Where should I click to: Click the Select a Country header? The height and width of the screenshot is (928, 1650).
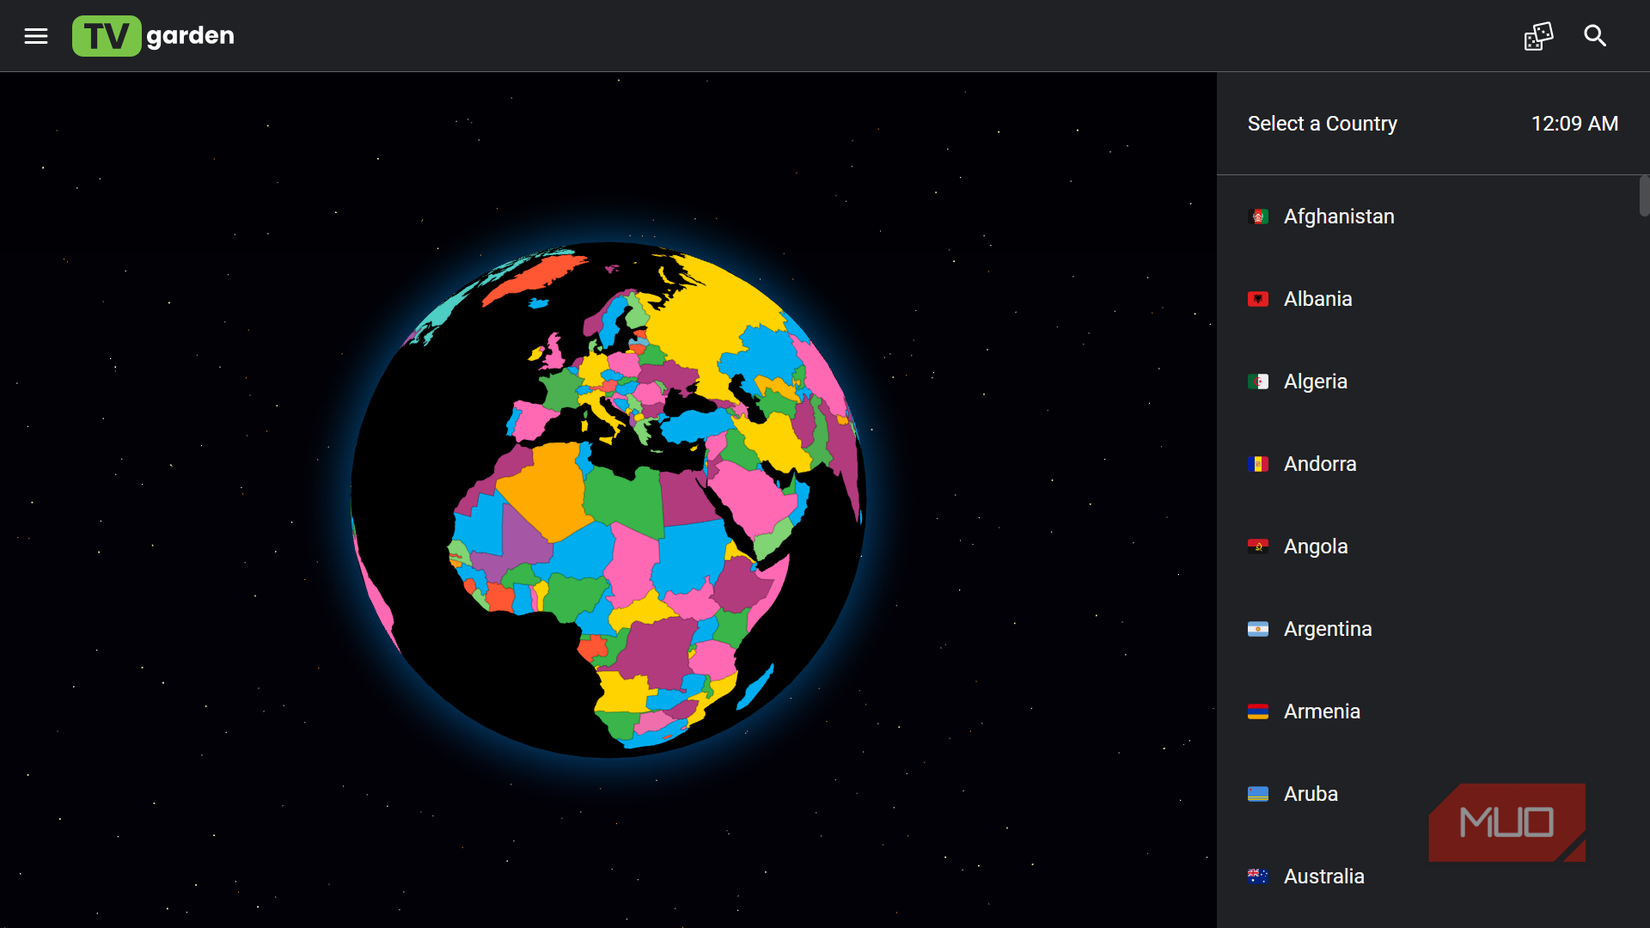tap(1322, 123)
